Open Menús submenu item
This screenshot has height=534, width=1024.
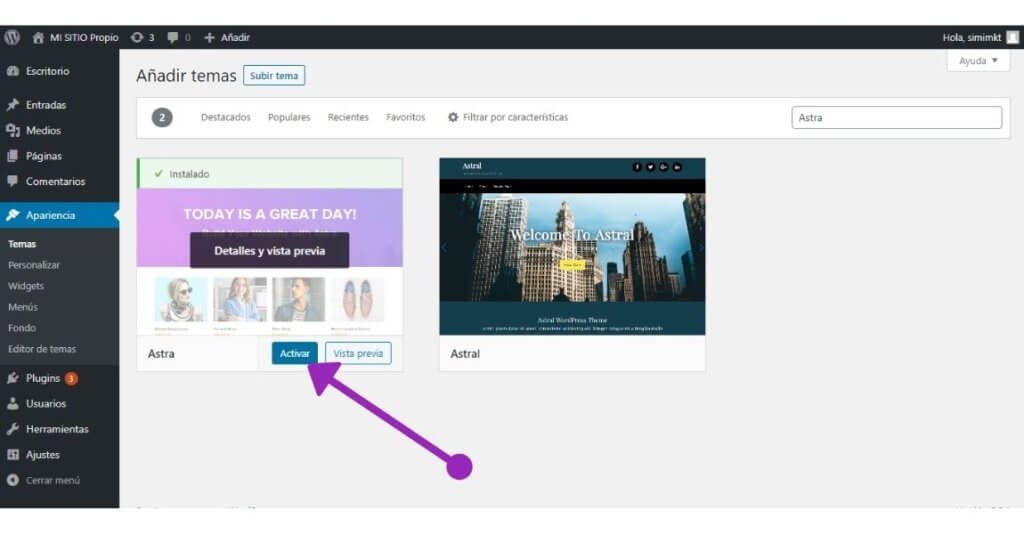22,307
